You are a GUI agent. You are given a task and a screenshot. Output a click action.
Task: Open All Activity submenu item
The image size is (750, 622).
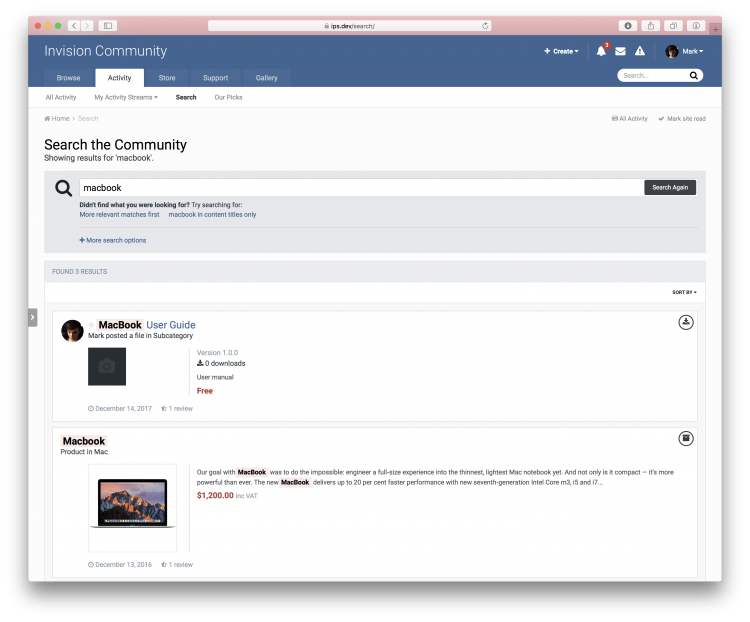tap(61, 97)
